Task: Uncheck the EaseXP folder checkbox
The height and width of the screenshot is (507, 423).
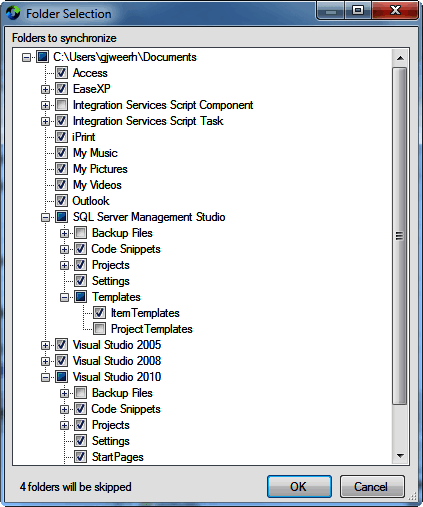Action: click(x=61, y=89)
